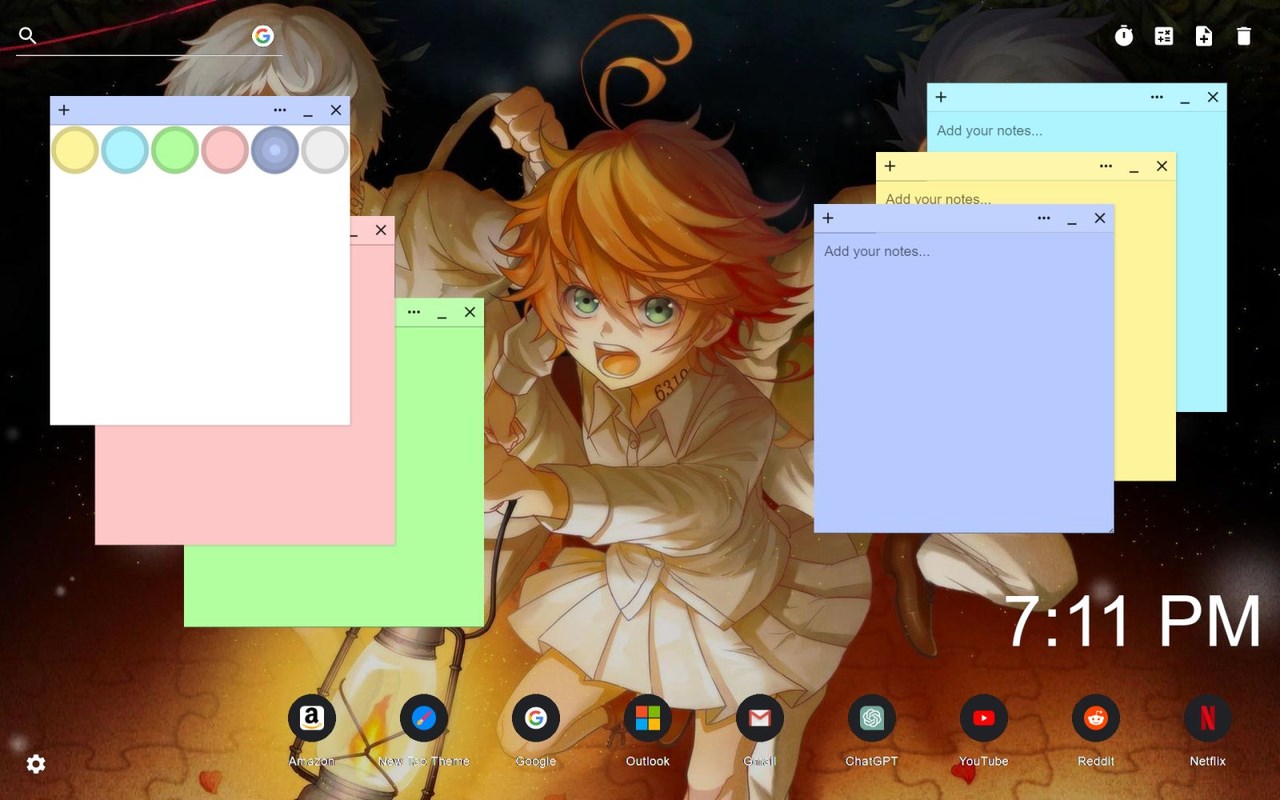Choose the white color swatch
The width and height of the screenshot is (1280, 800).
tap(325, 150)
